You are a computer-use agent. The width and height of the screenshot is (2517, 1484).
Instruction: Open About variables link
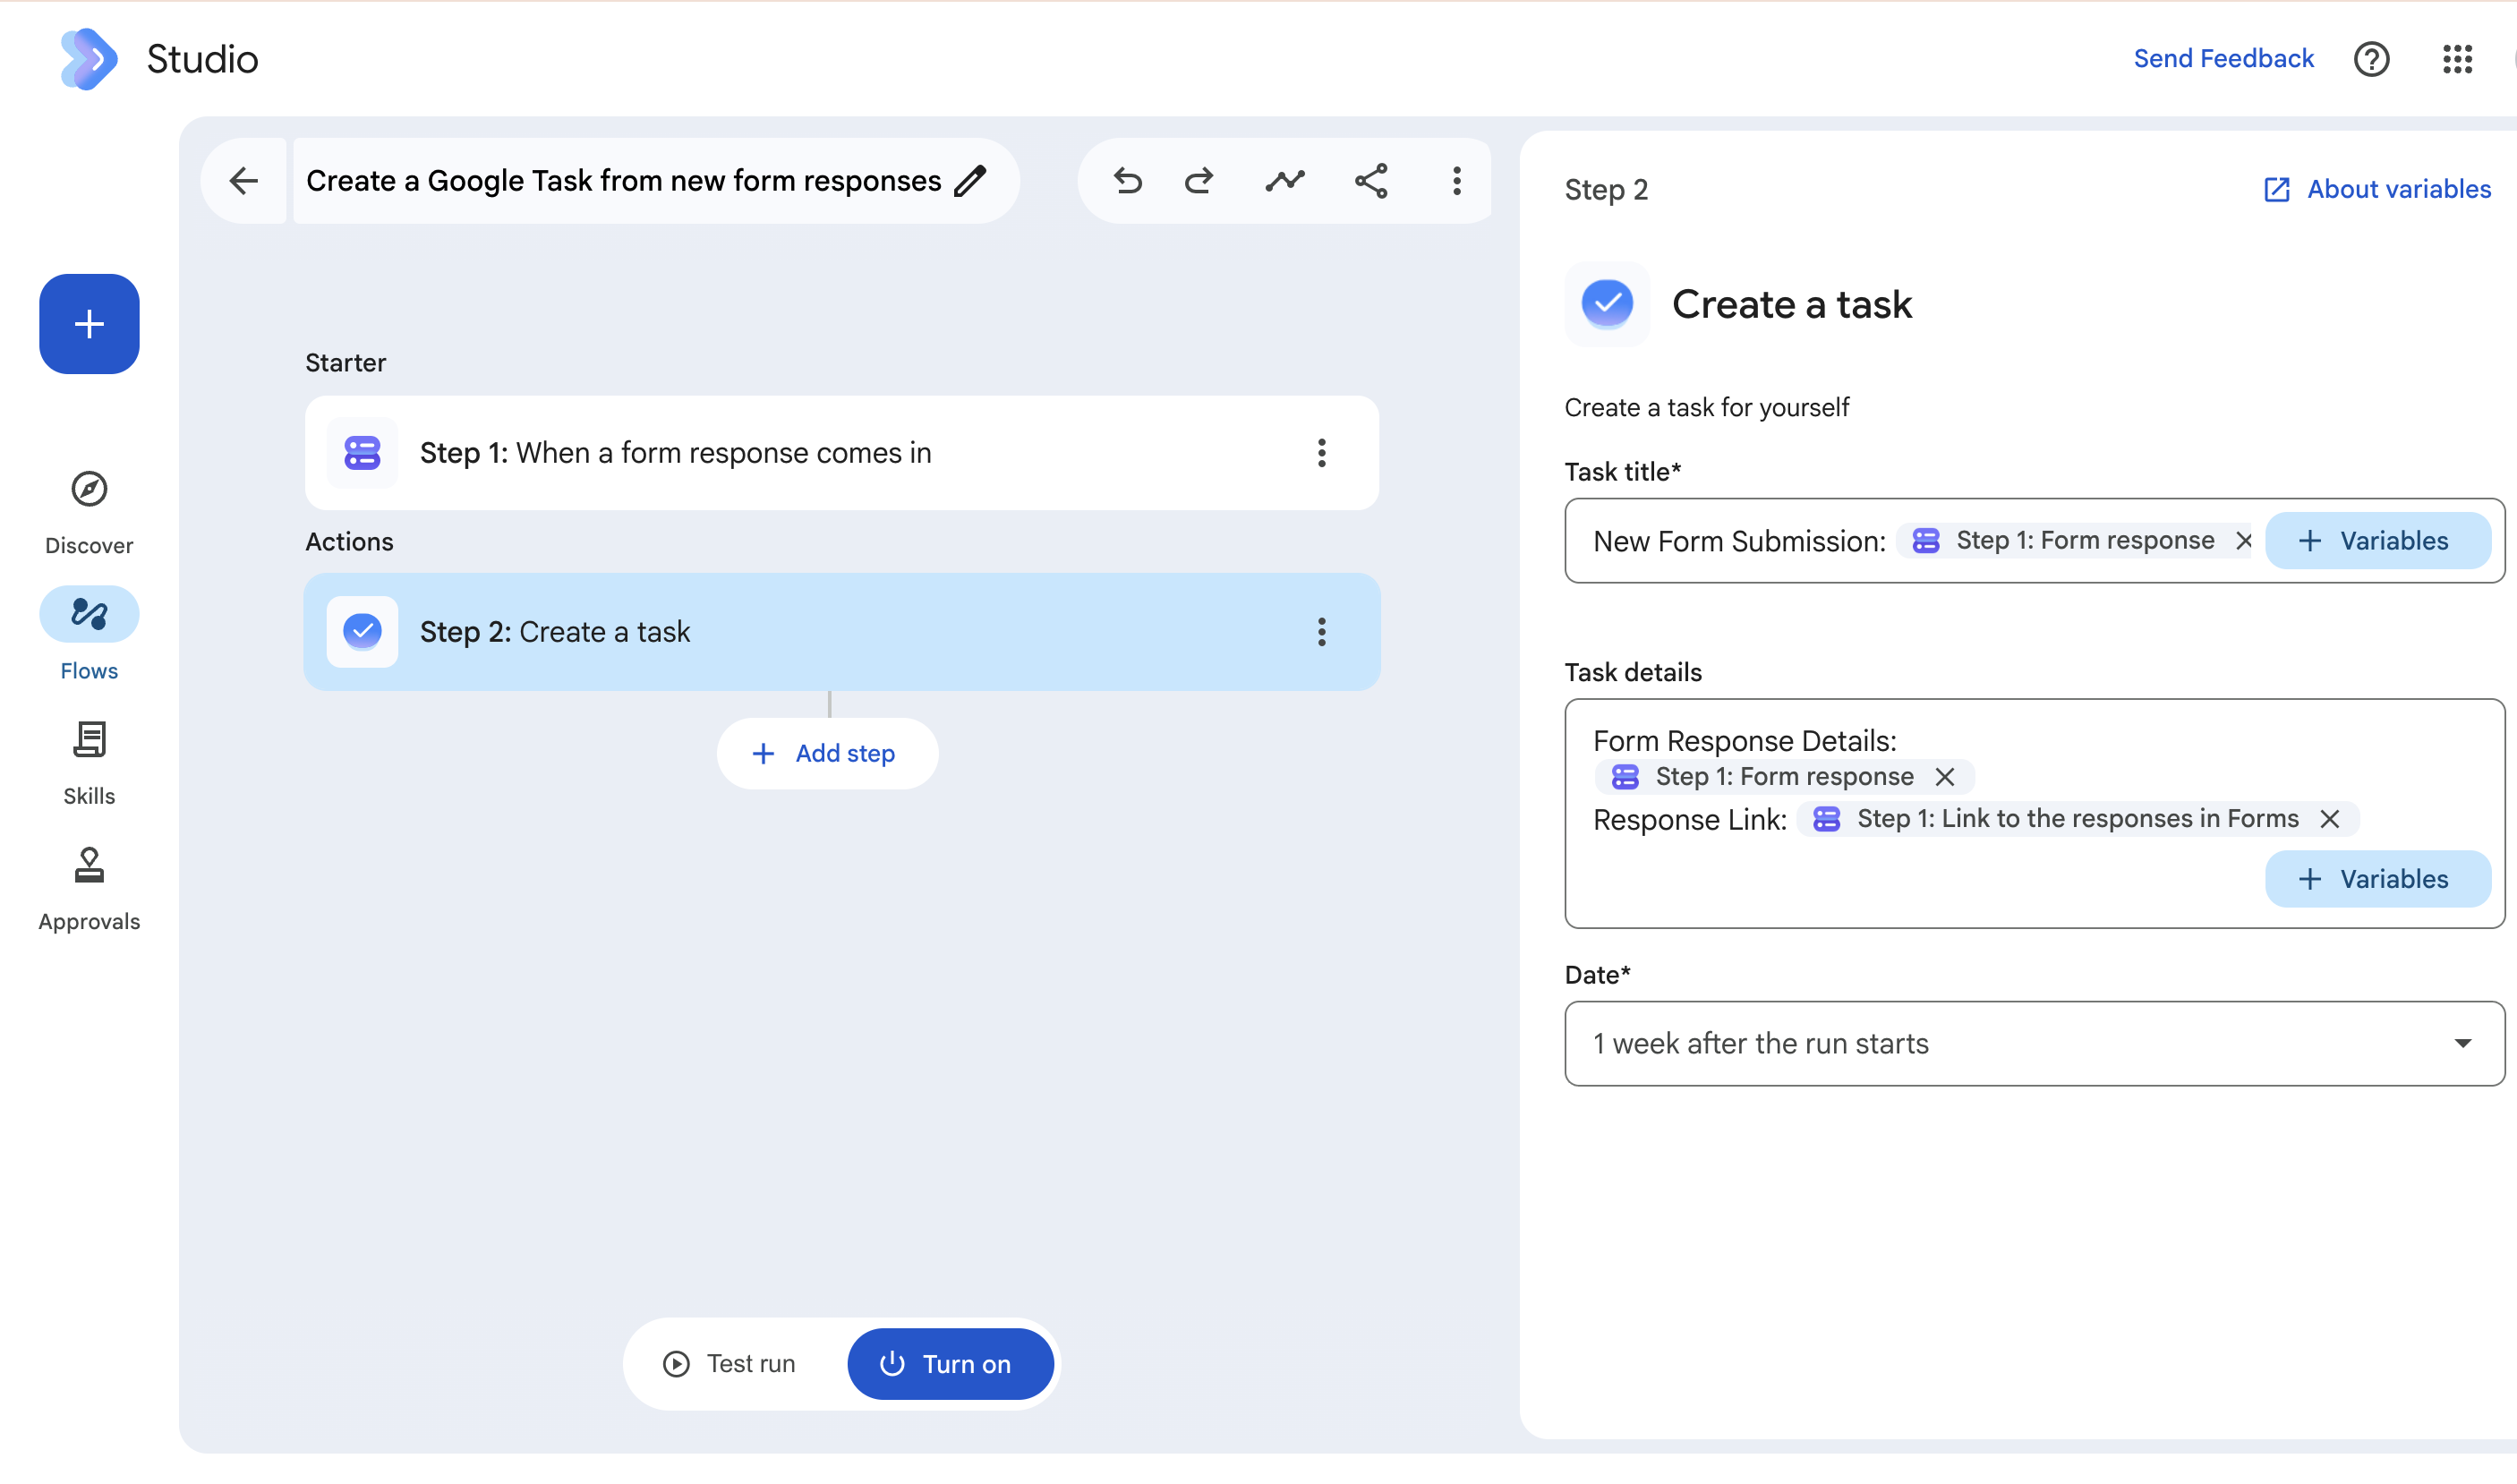tap(2377, 189)
